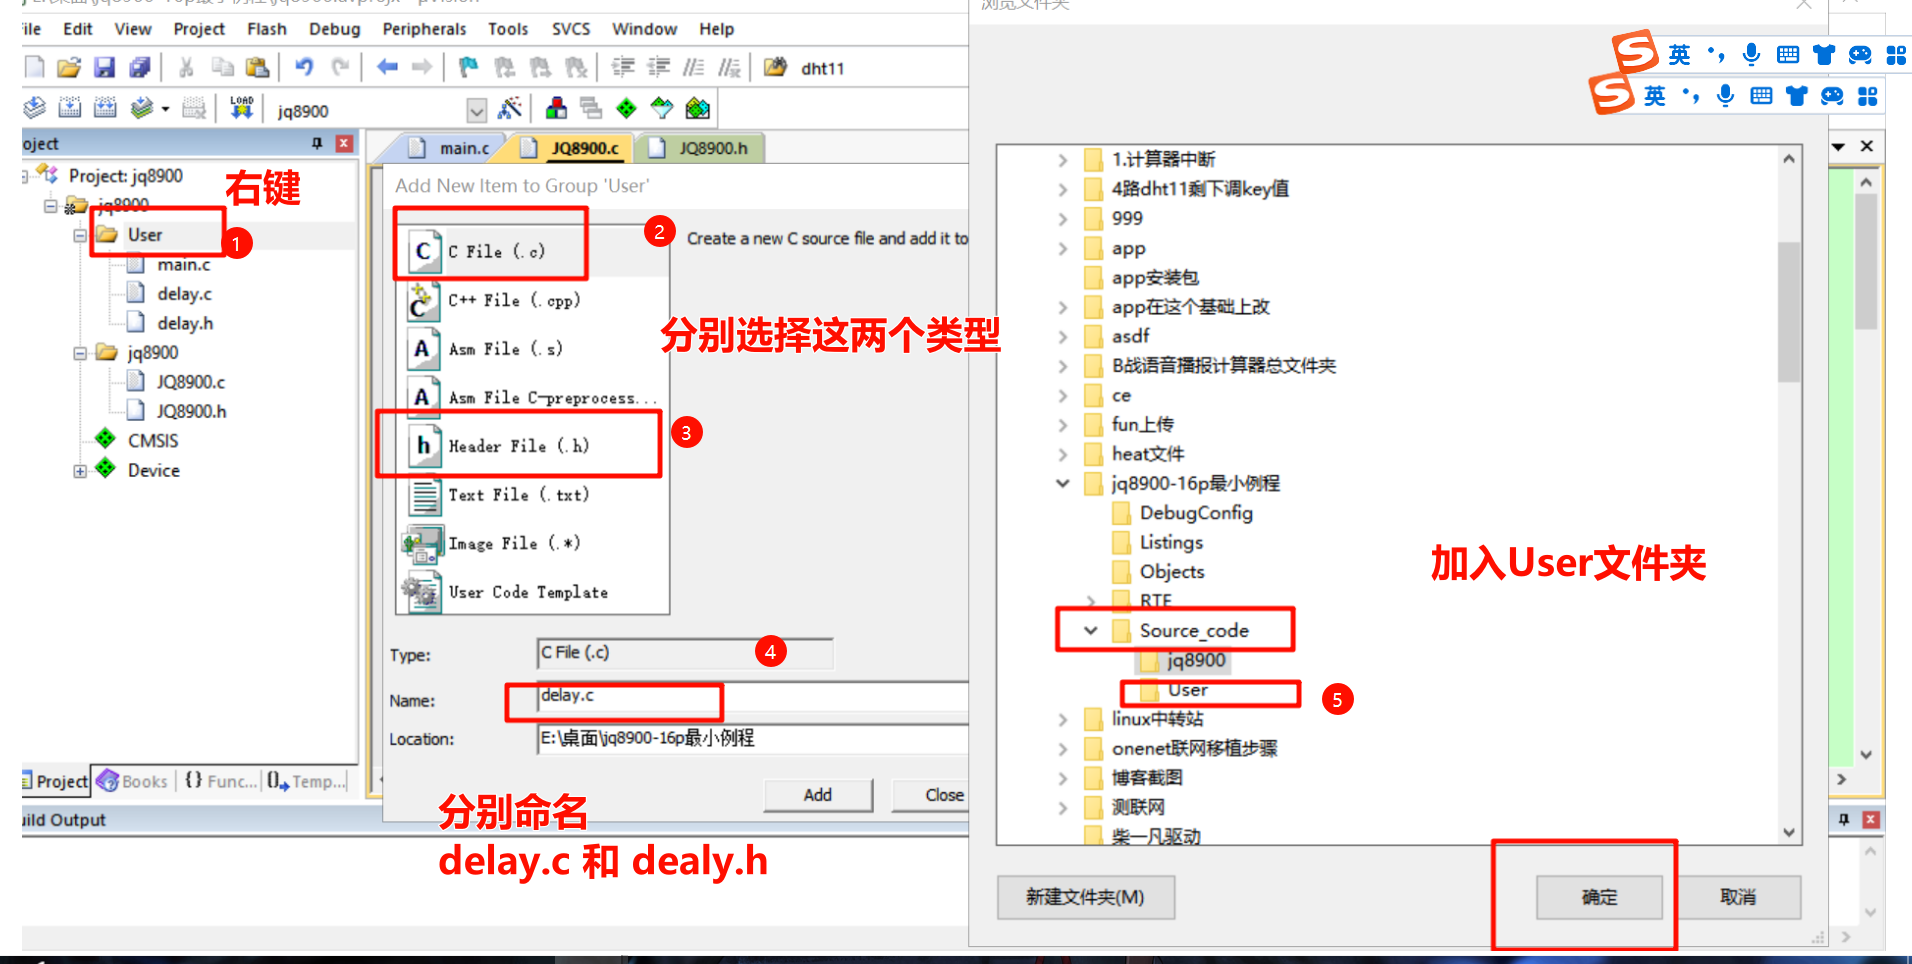Click the Paste clipboard icon

pyautogui.click(x=258, y=67)
